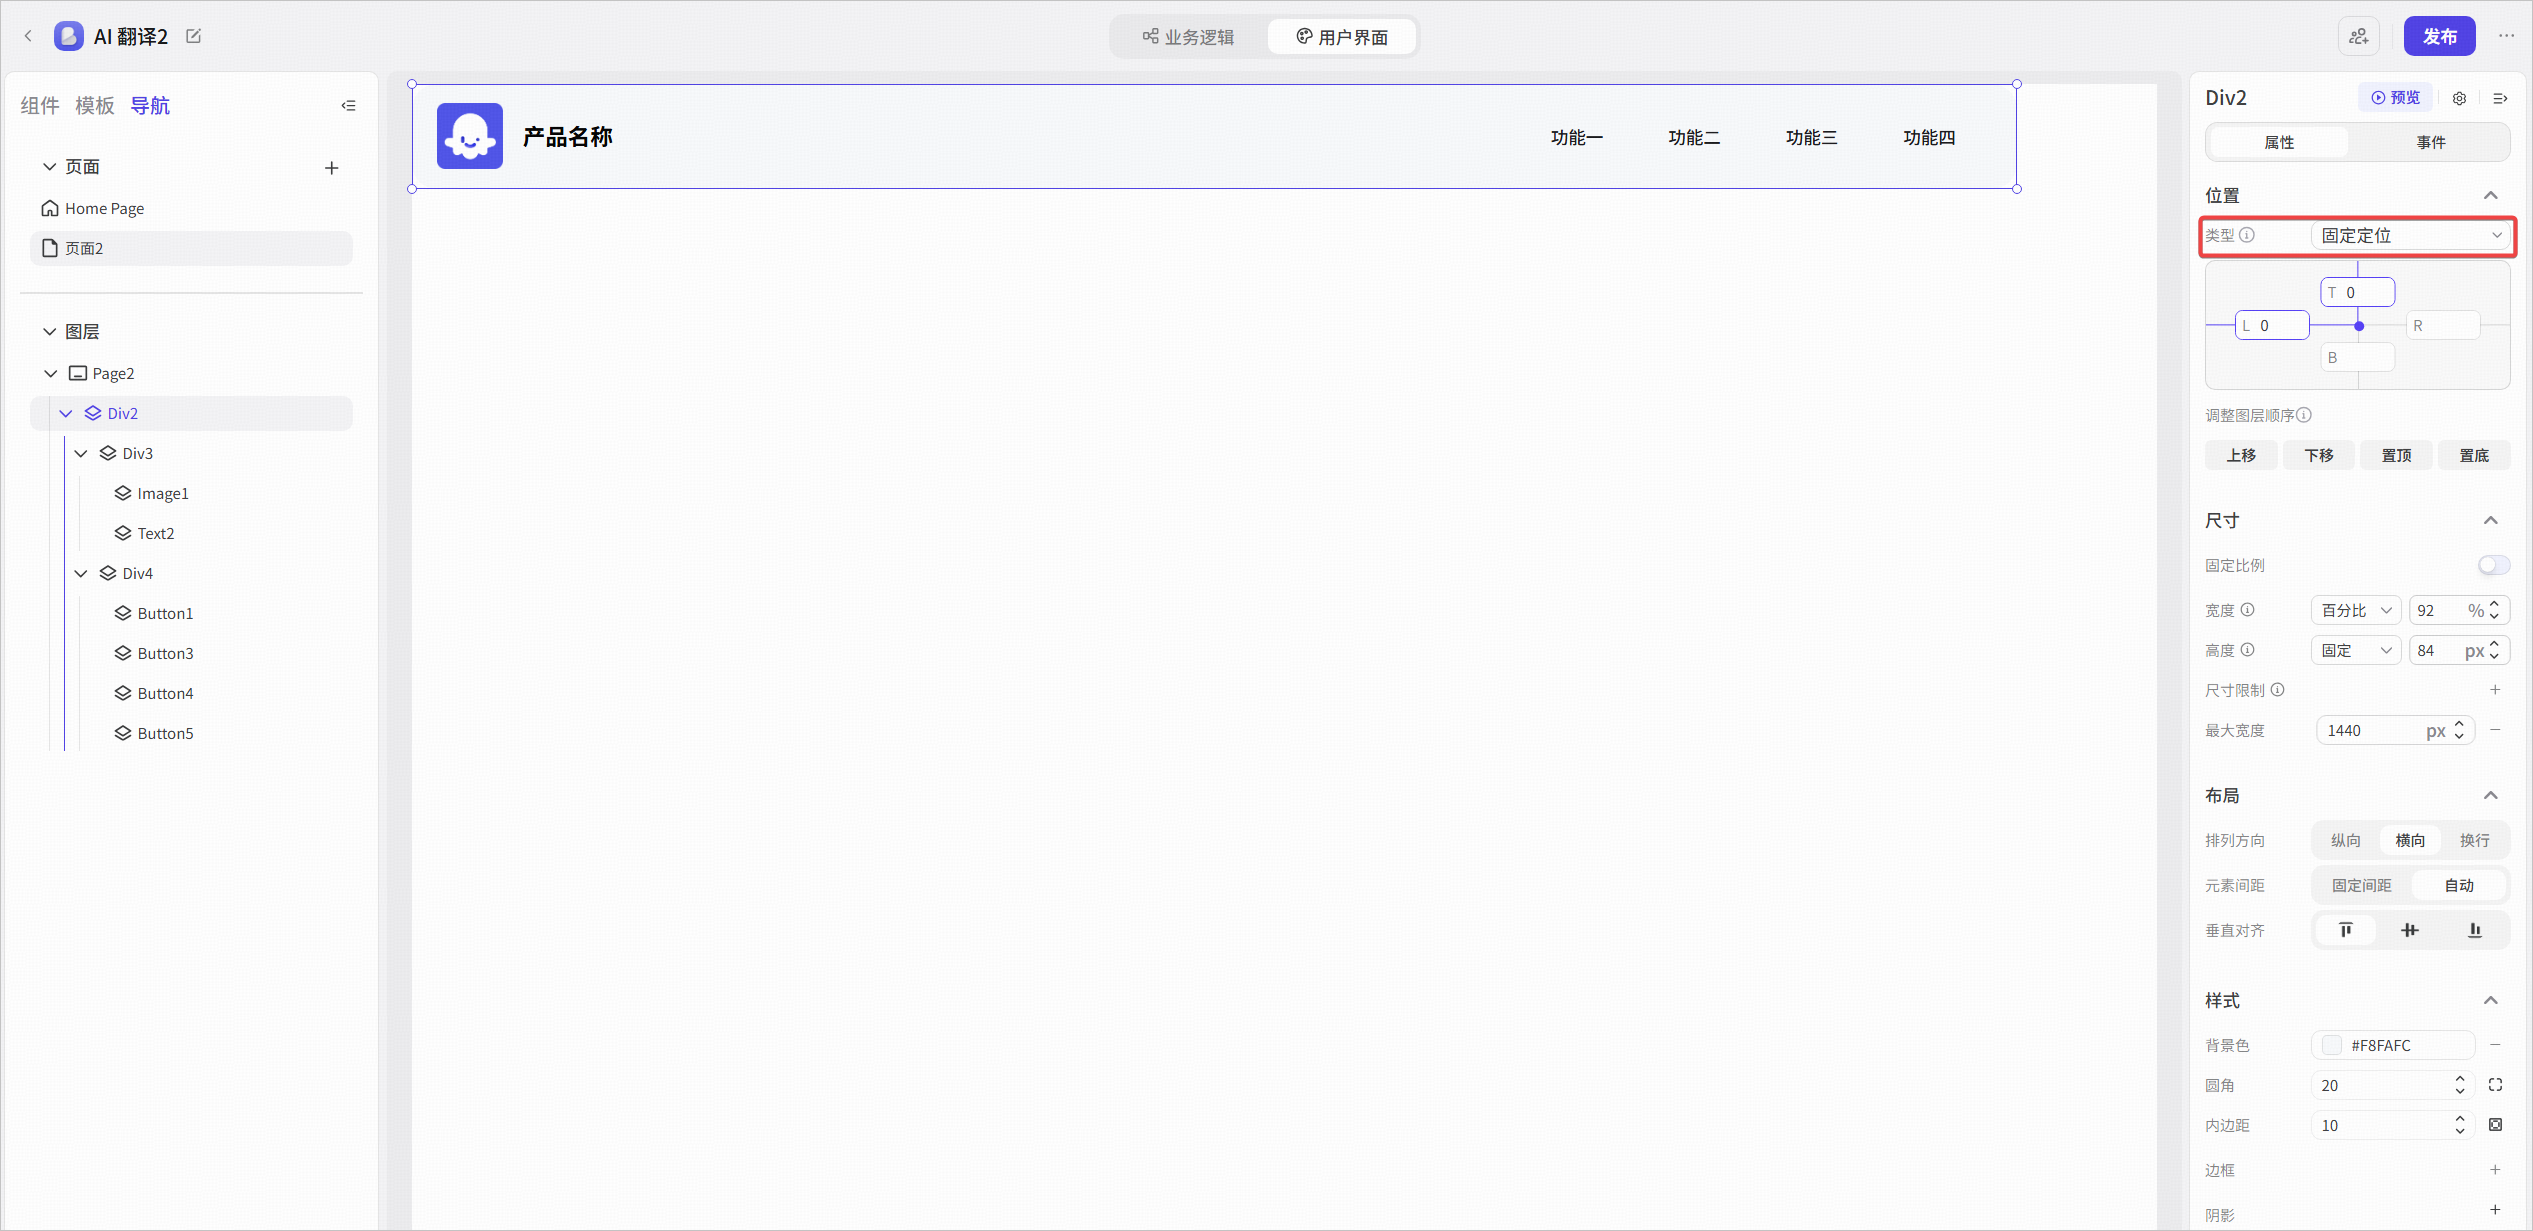Add a border with 边框 plus
2533x1231 pixels.
(2495, 1170)
